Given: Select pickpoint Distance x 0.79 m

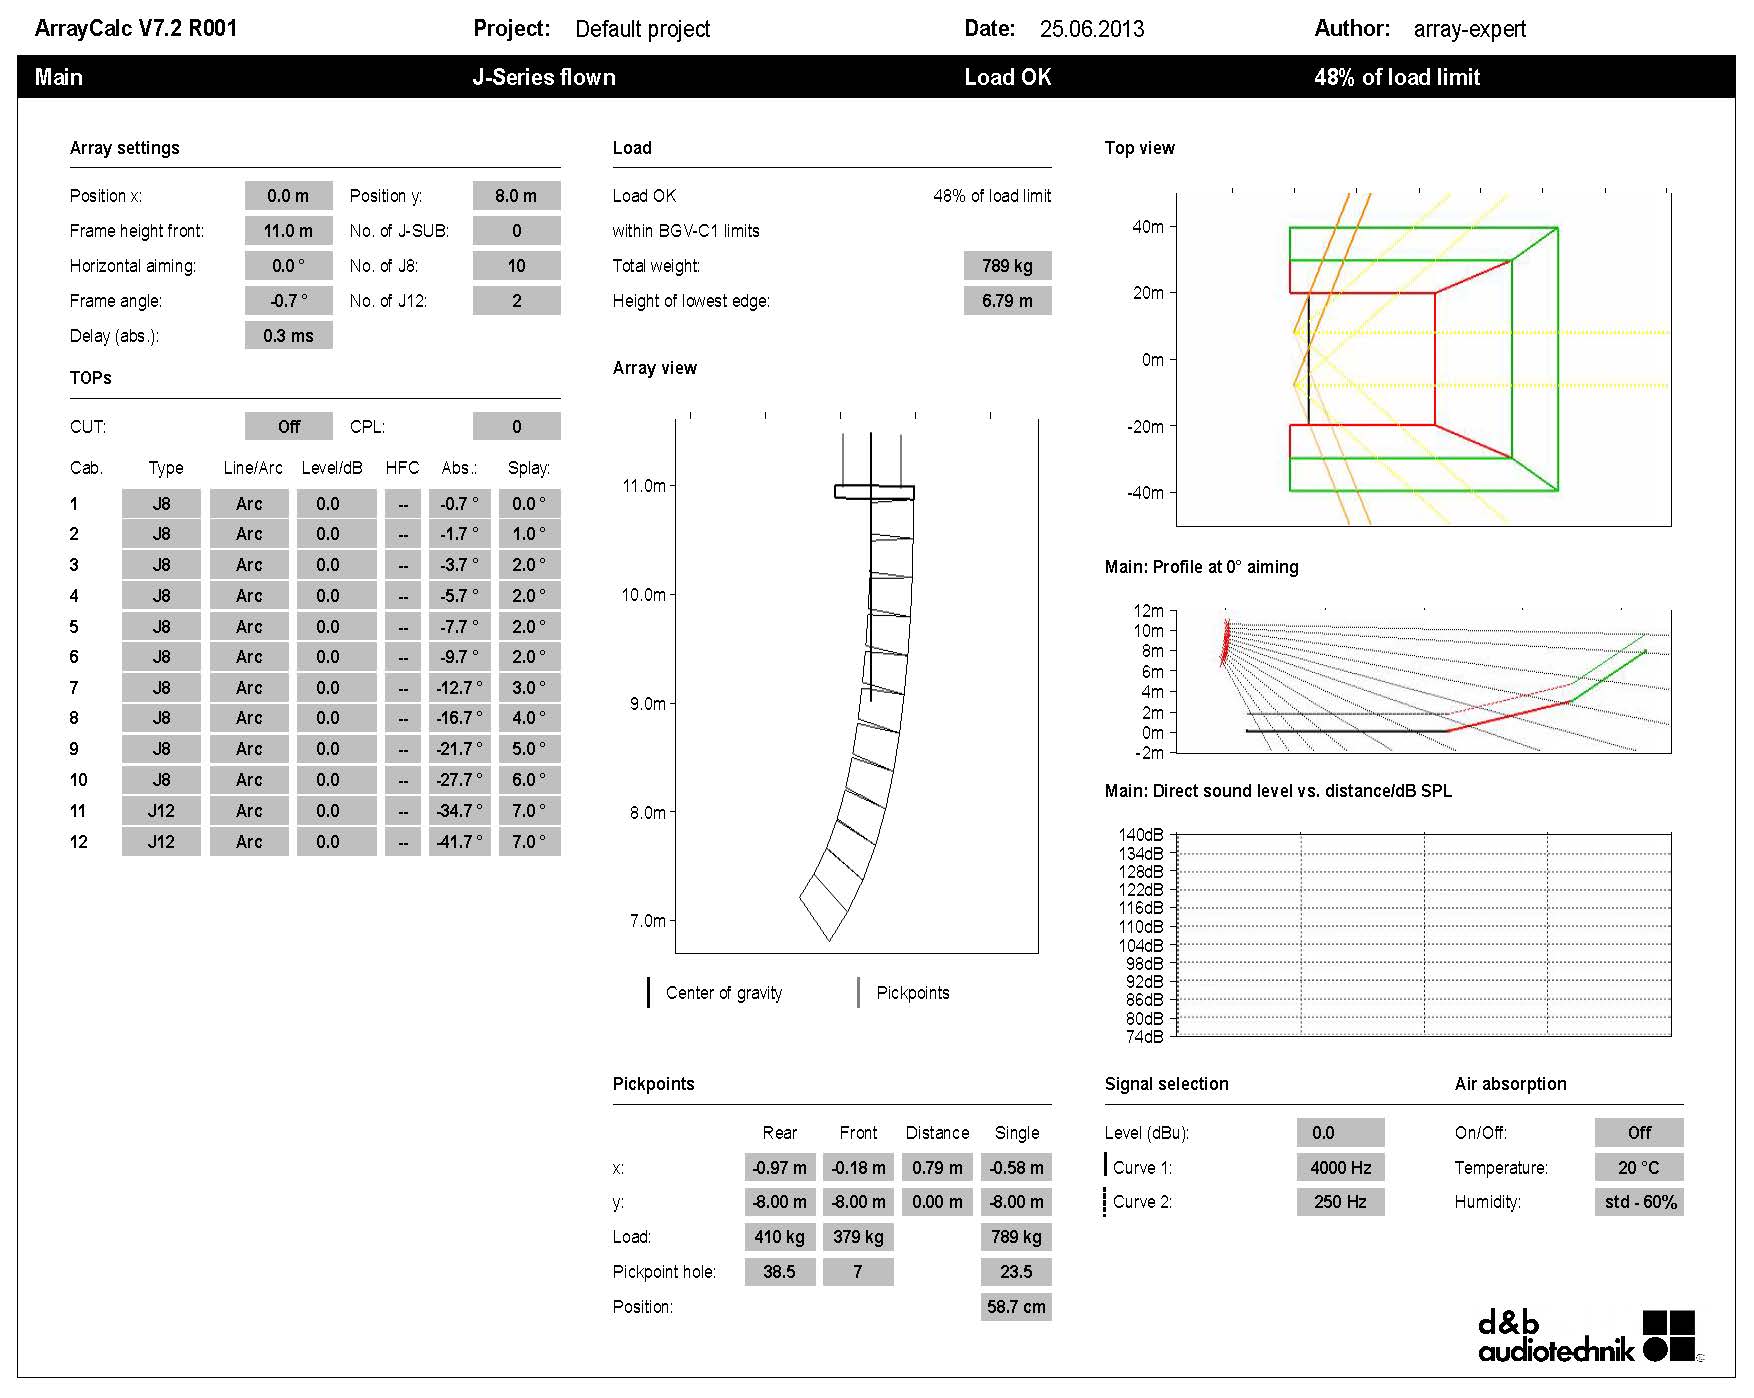Looking at the screenshot, I should 937,1168.
